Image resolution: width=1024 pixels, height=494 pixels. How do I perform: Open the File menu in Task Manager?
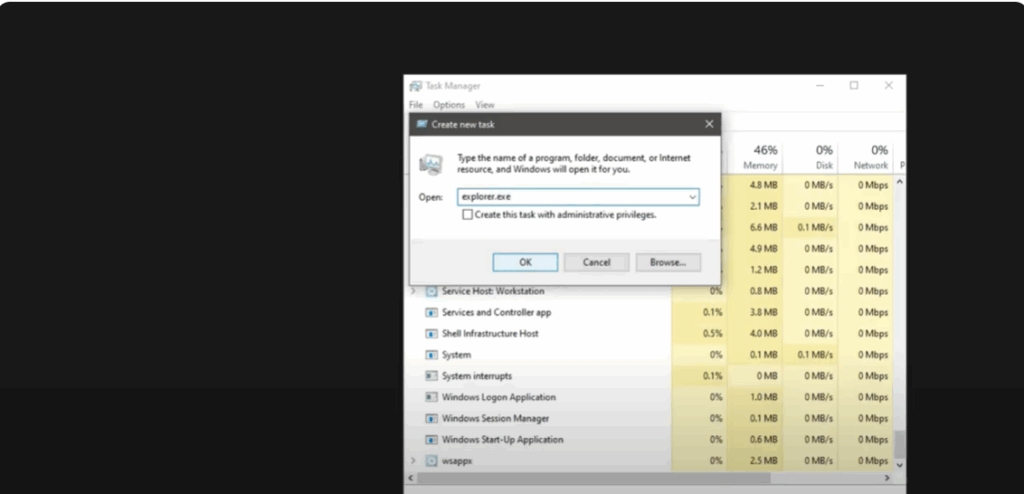click(x=416, y=105)
